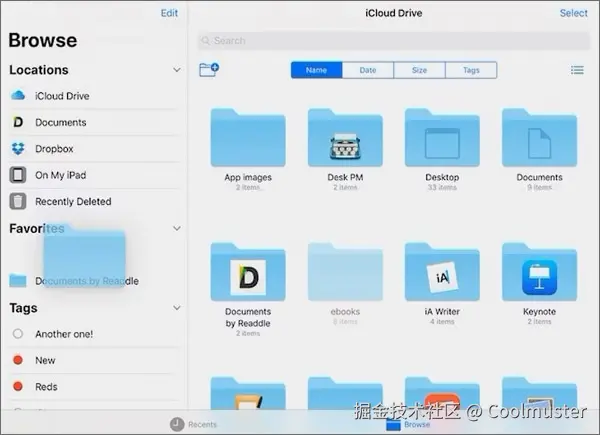The width and height of the screenshot is (600, 435).
Task: Sort files by Size
Action: (419, 70)
